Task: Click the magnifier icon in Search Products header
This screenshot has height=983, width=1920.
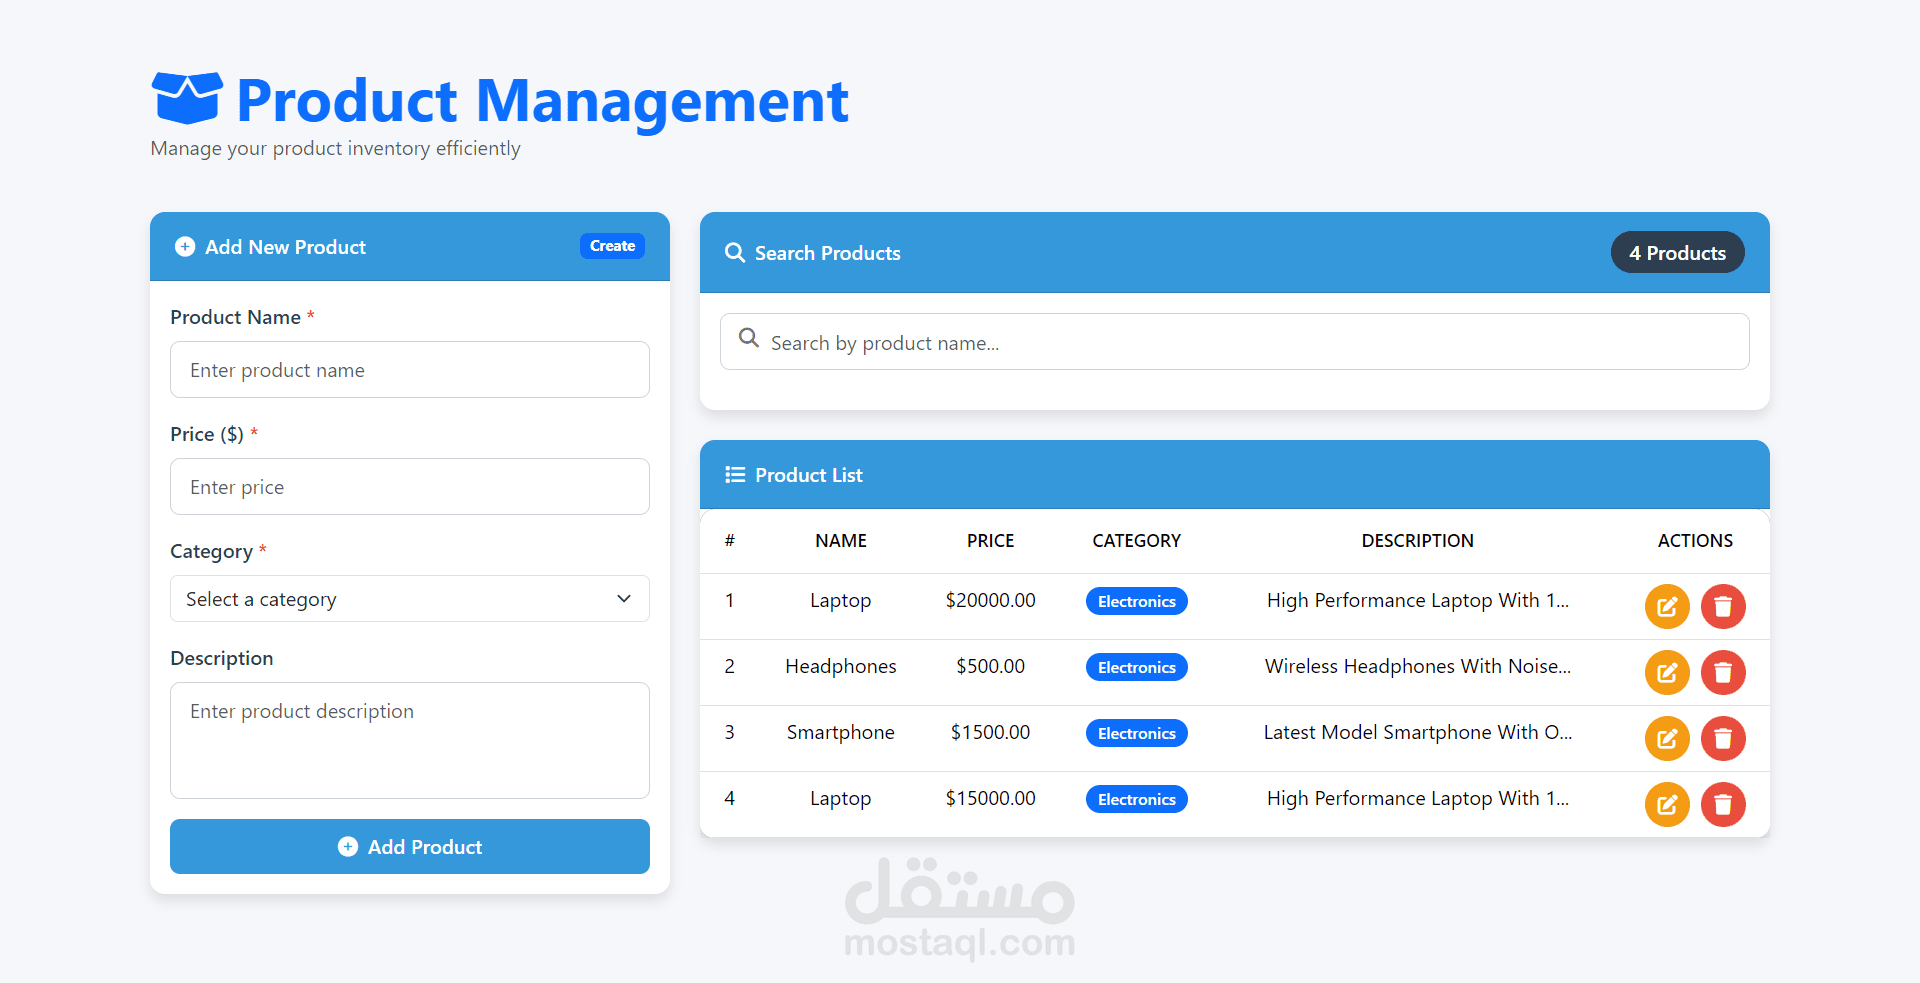Action: click(x=735, y=253)
